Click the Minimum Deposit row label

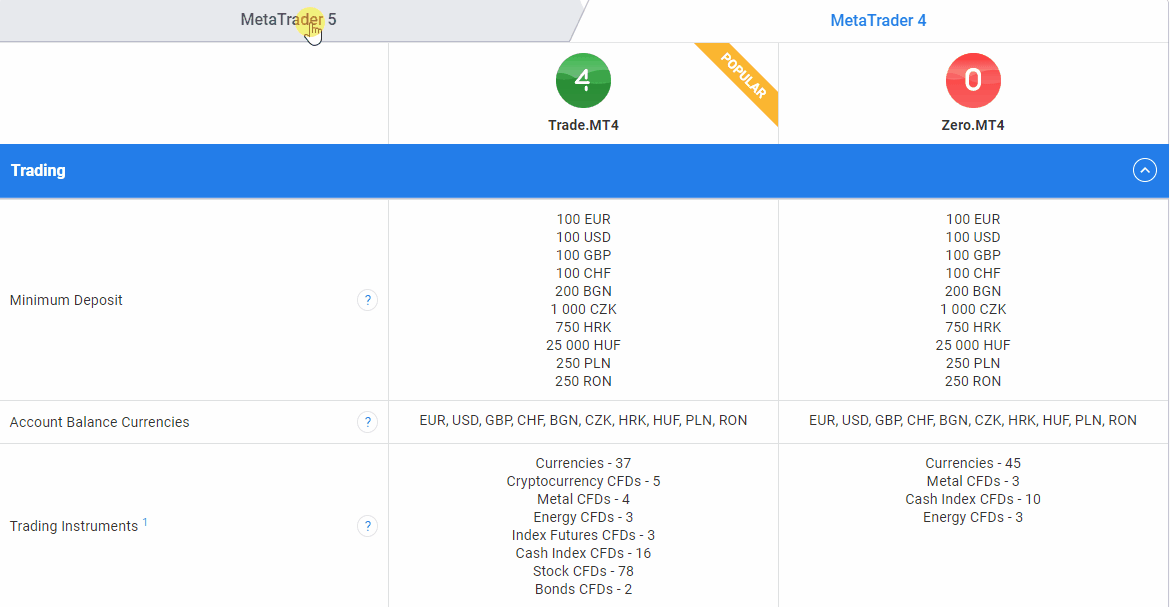(x=66, y=300)
